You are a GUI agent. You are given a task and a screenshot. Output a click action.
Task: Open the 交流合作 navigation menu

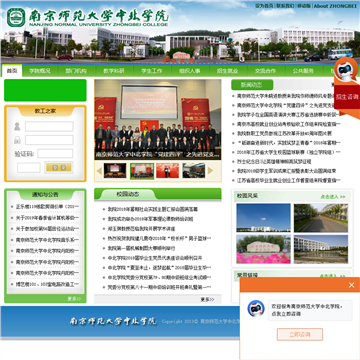point(266,71)
